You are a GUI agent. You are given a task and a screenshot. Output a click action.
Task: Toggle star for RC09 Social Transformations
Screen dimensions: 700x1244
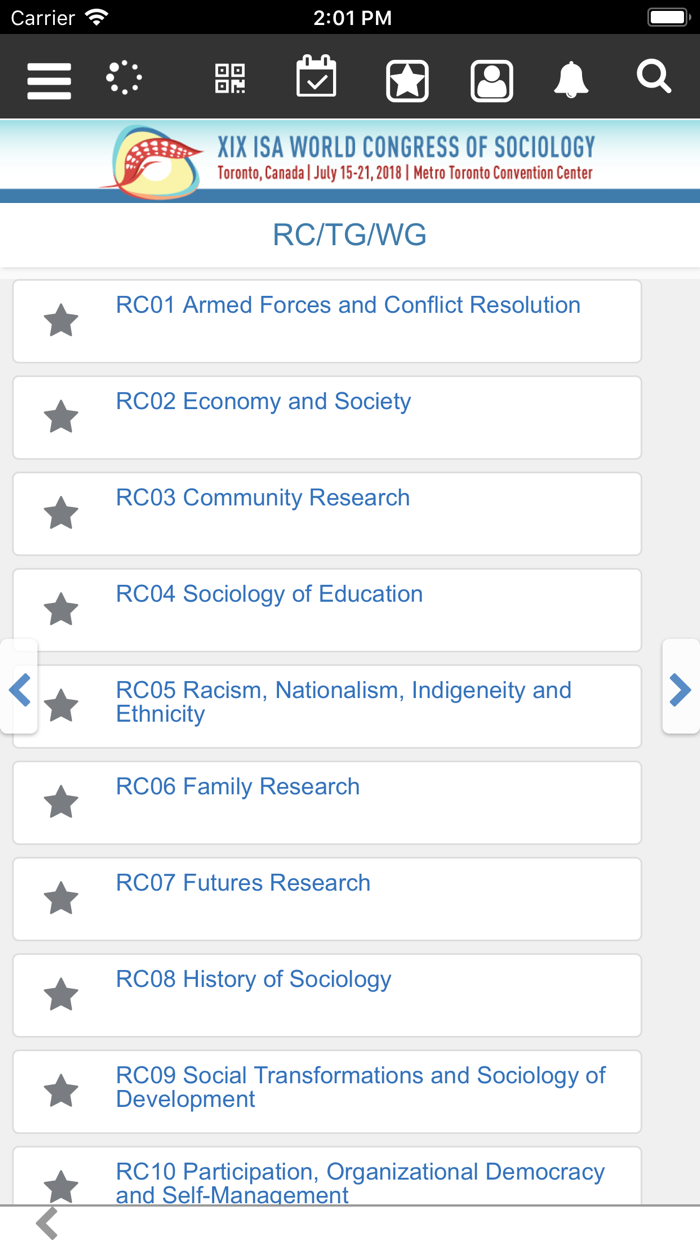point(61,1091)
